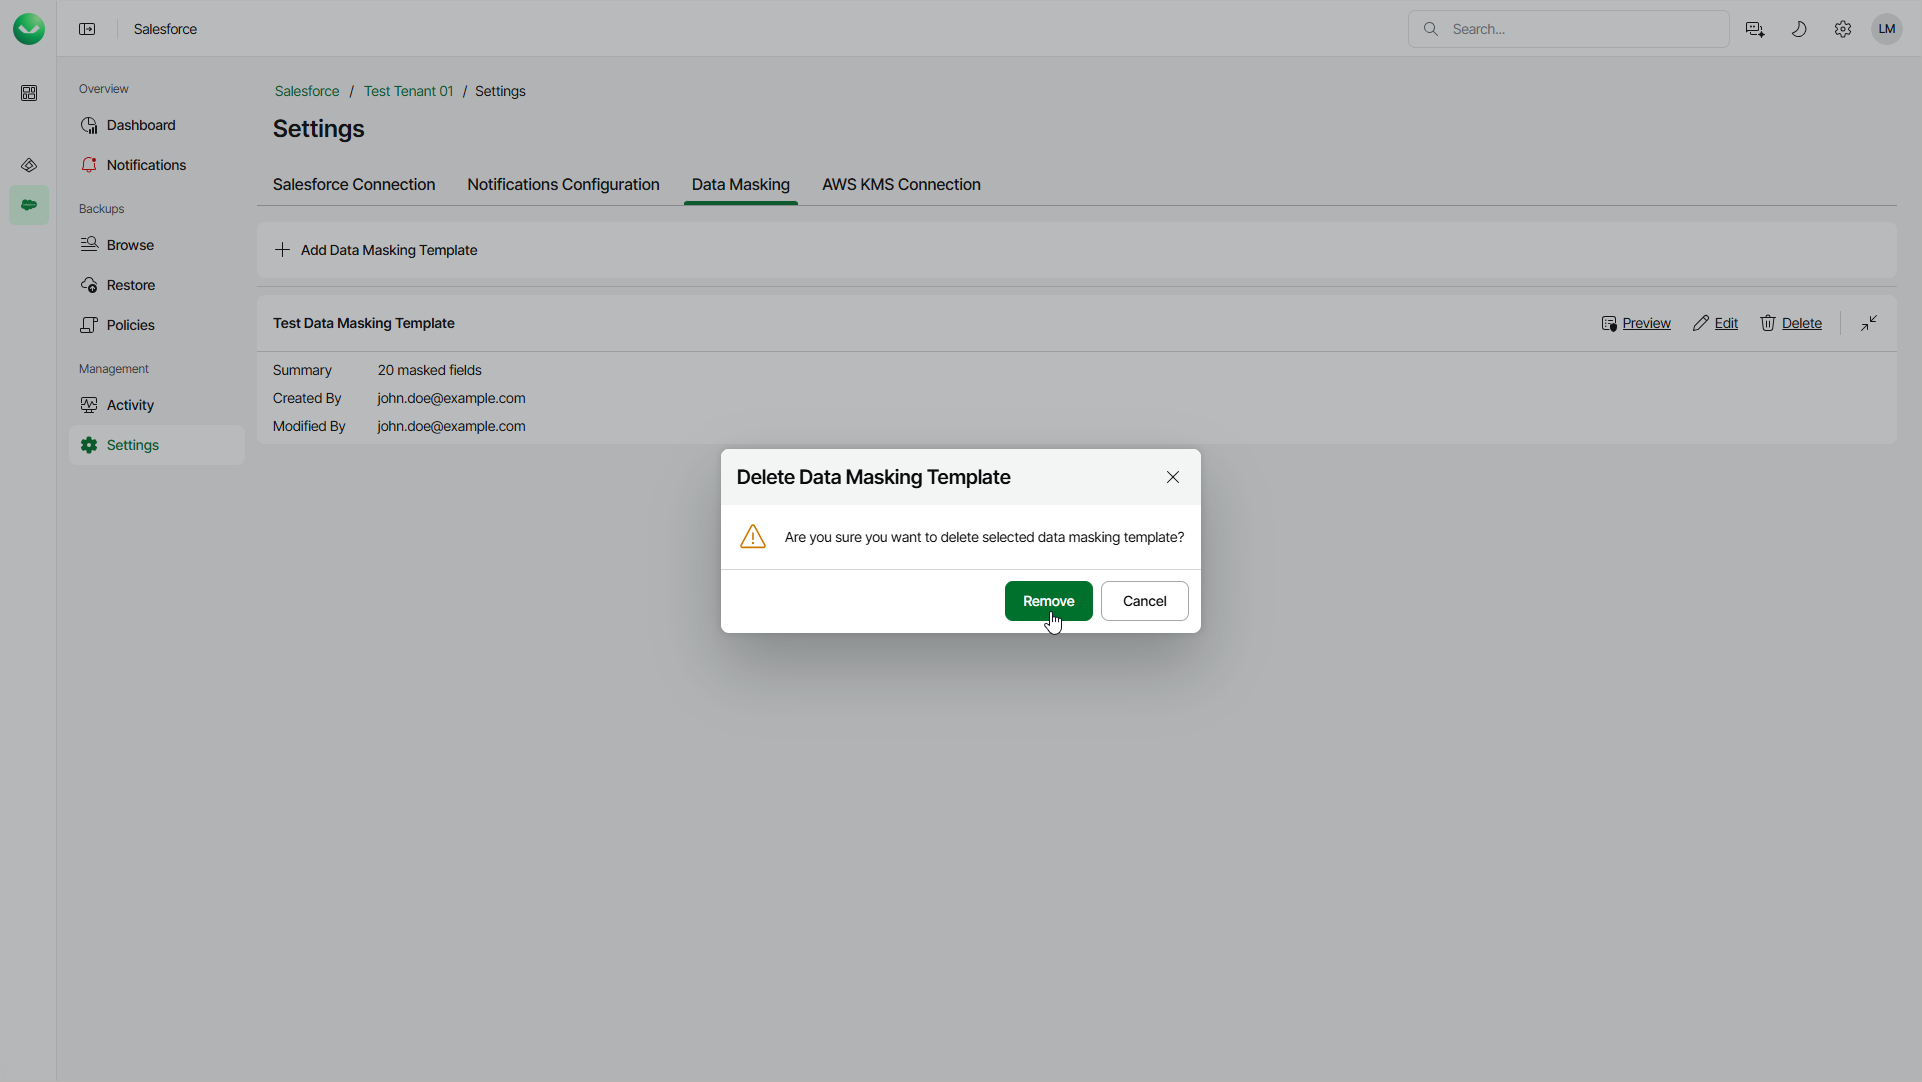Image resolution: width=1922 pixels, height=1082 pixels.
Task: Open the LM user avatar menu
Action: coord(1887,29)
